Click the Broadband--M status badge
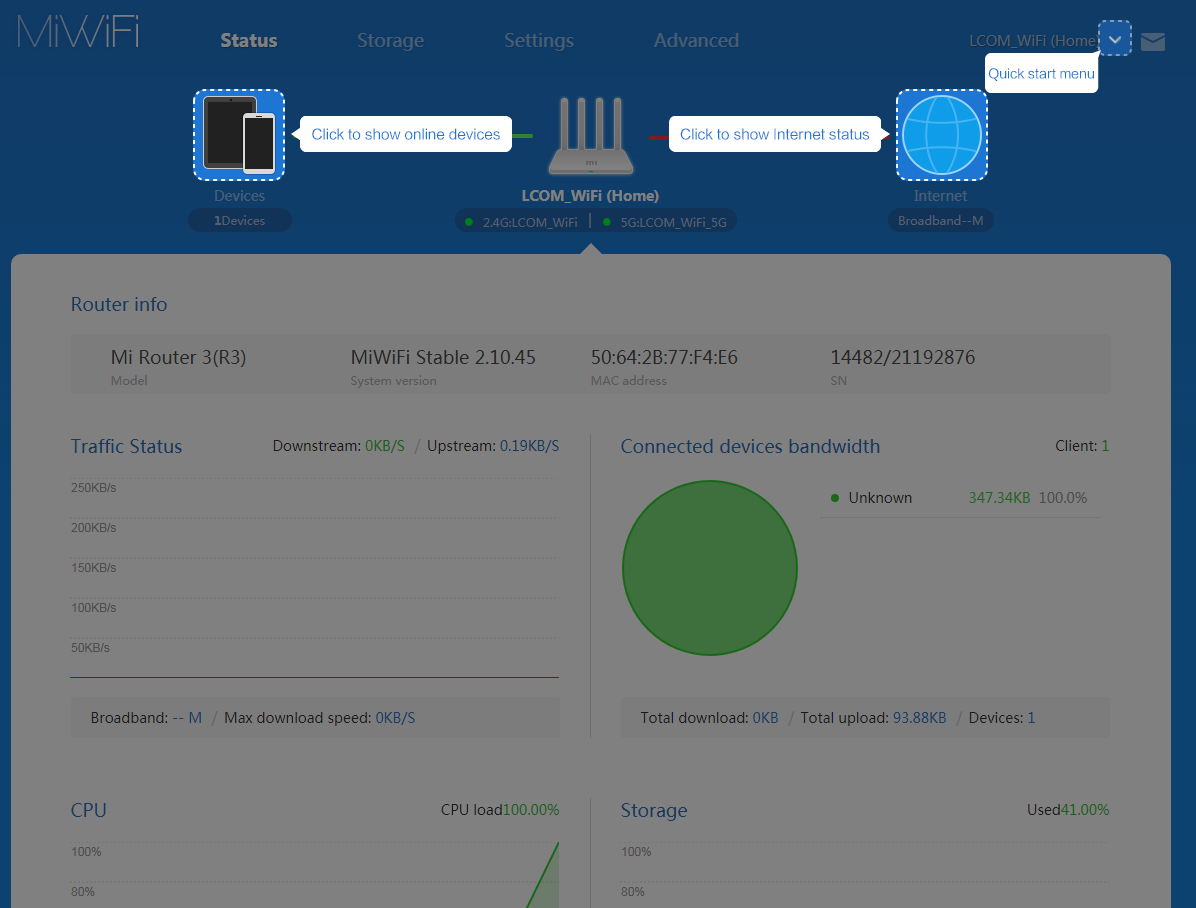1196x908 pixels. (940, 221)
